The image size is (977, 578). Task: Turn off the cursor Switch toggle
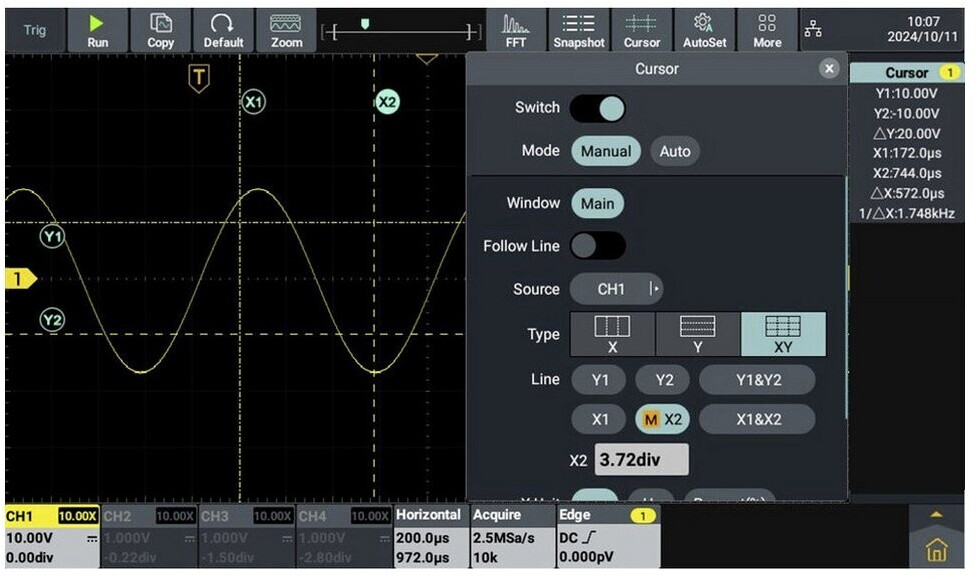(x=597, y=108)
